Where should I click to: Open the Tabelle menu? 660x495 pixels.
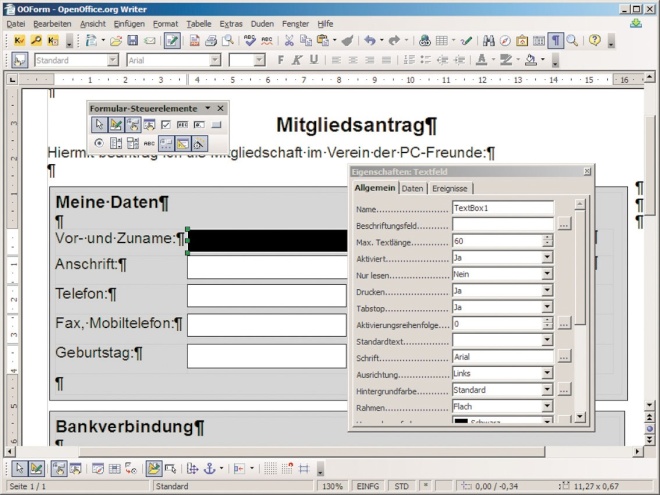199,24
